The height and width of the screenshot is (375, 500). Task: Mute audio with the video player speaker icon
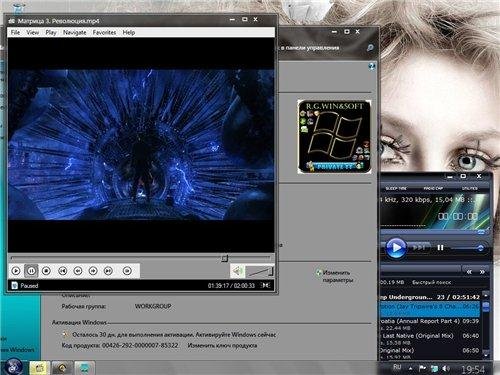coord(238,271)
